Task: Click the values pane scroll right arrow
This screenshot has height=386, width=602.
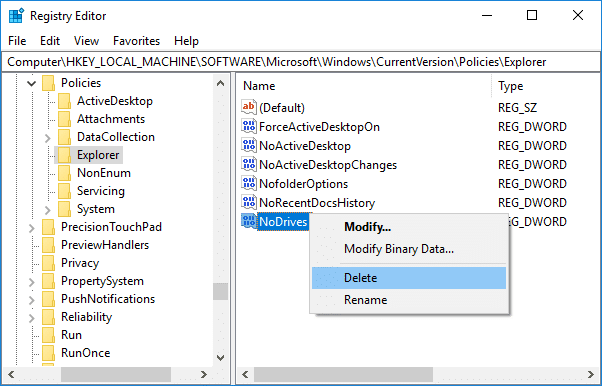Action: pos(591,374)
